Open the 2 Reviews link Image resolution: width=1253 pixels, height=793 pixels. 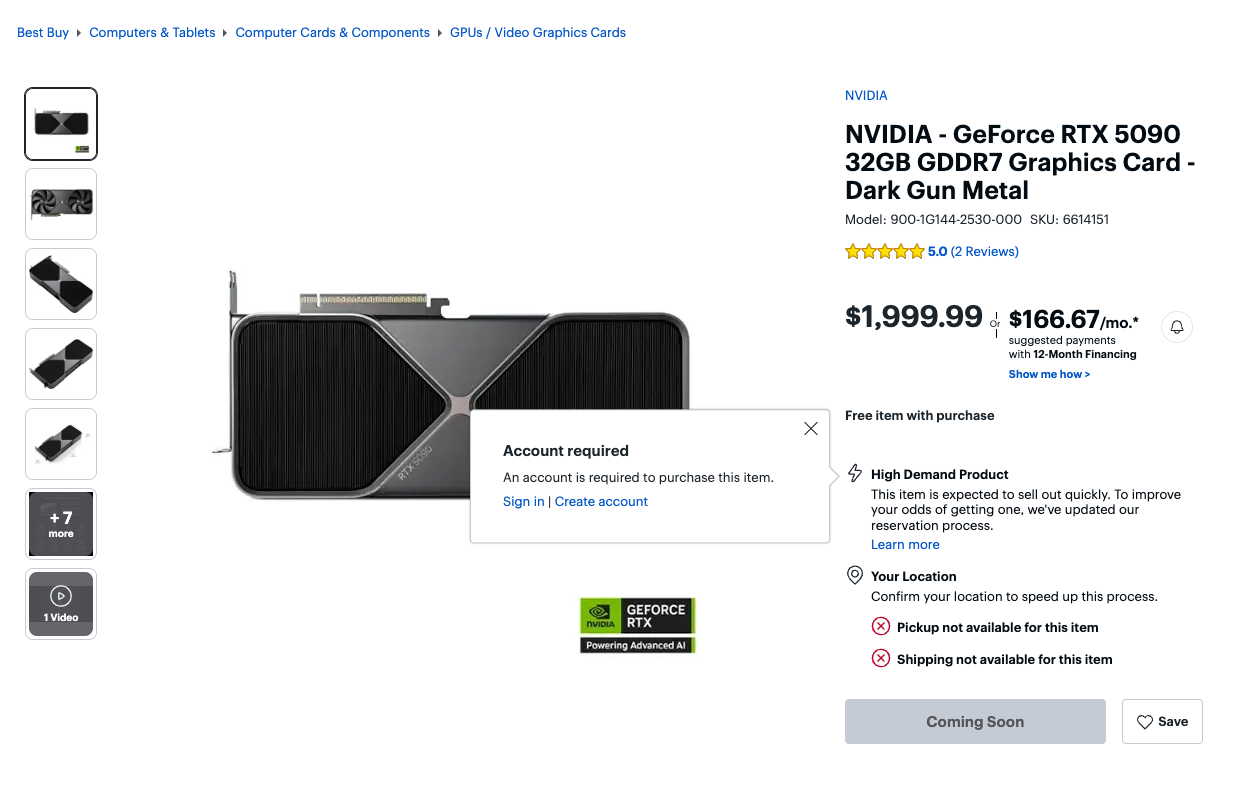point(984,252)
